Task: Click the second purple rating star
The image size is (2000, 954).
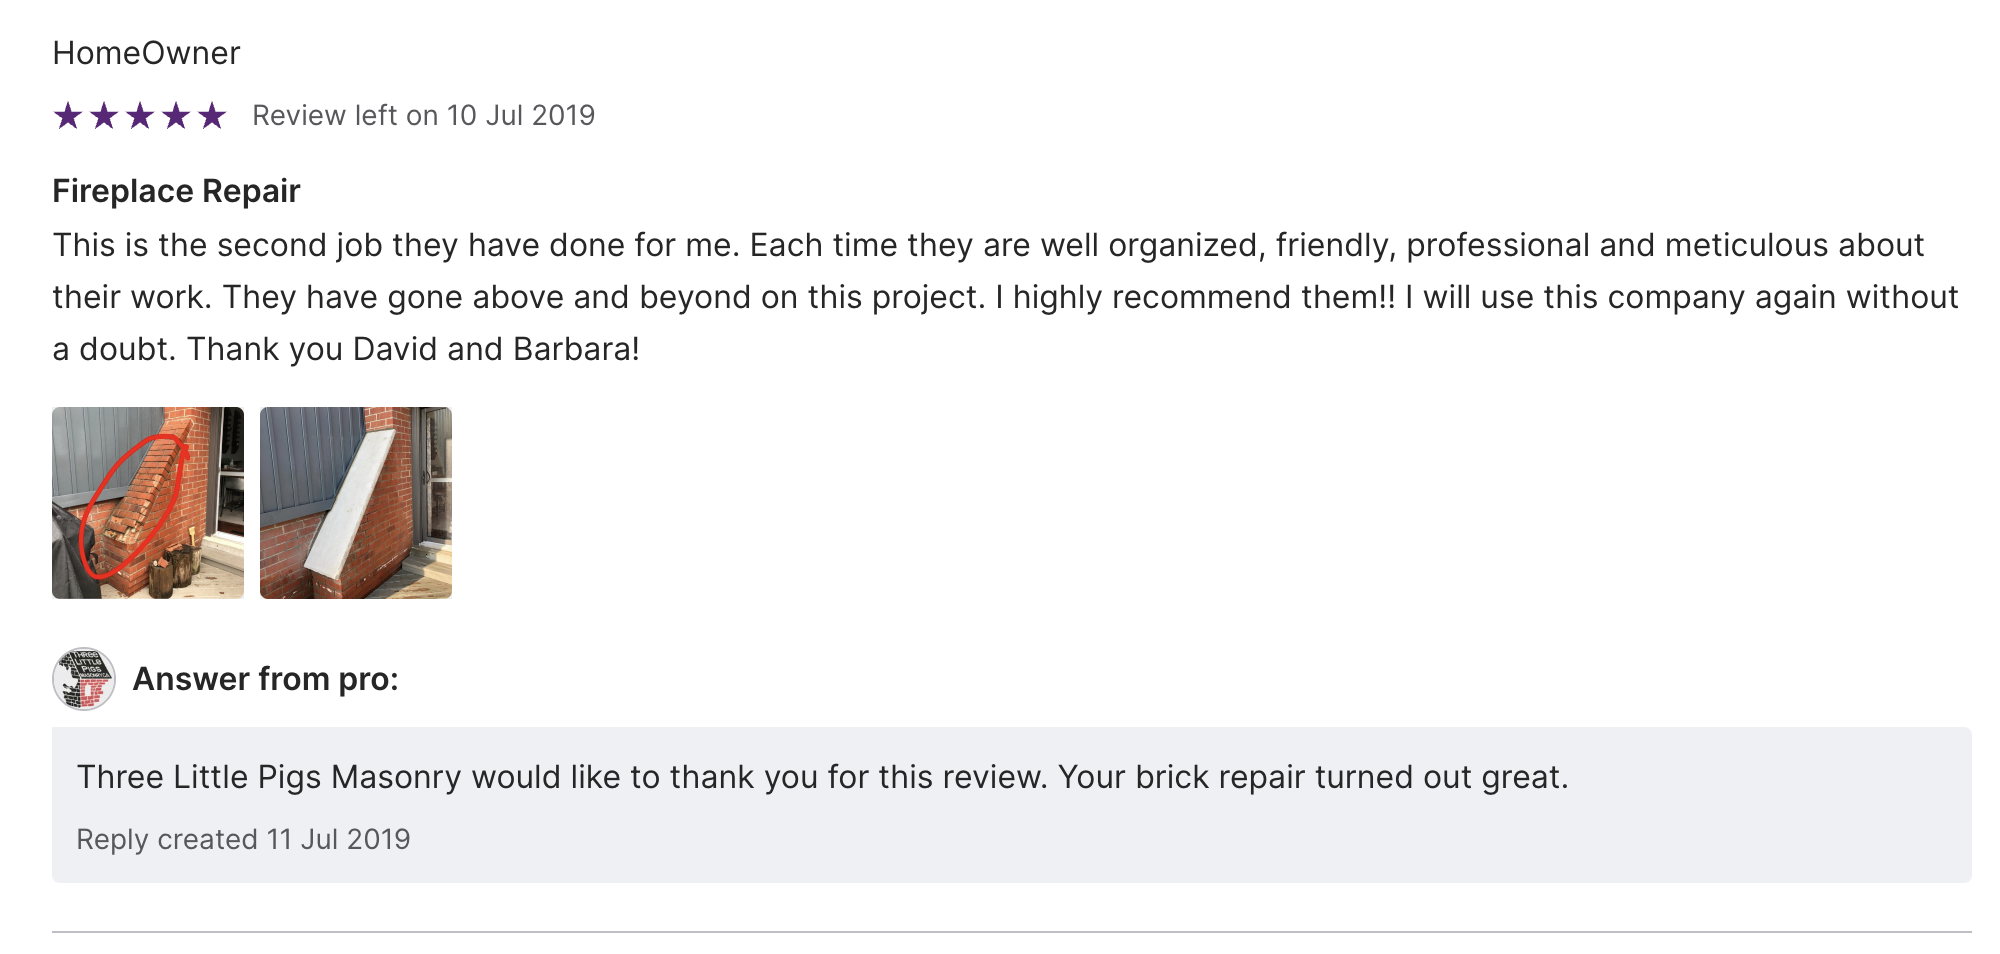Action: (x=104, y=116)
